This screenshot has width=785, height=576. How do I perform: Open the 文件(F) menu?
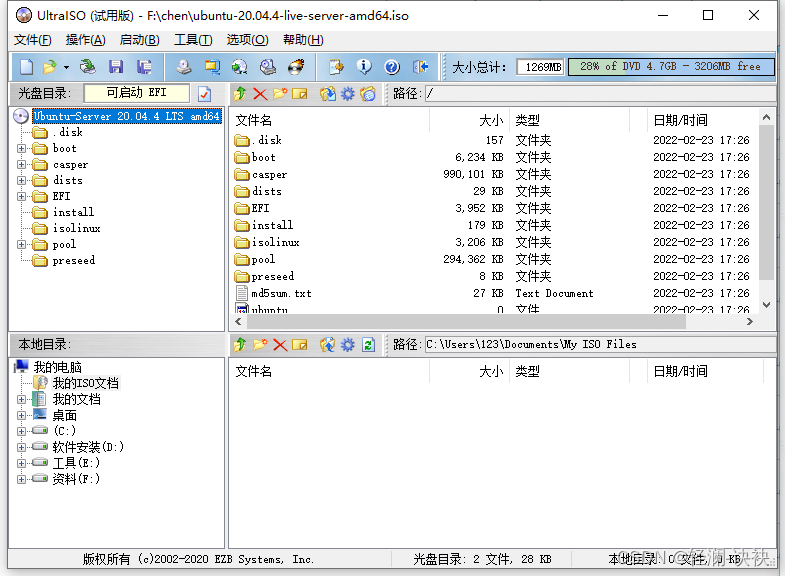click(x=33, y=40)
